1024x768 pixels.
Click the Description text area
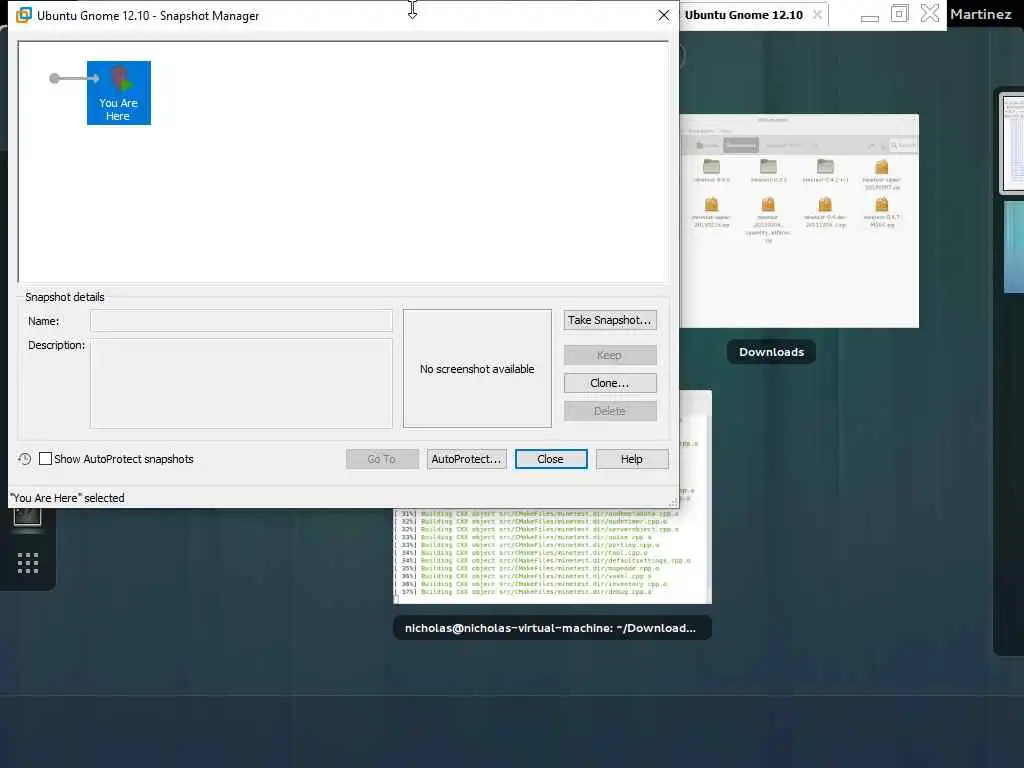[x=241, y=383]
